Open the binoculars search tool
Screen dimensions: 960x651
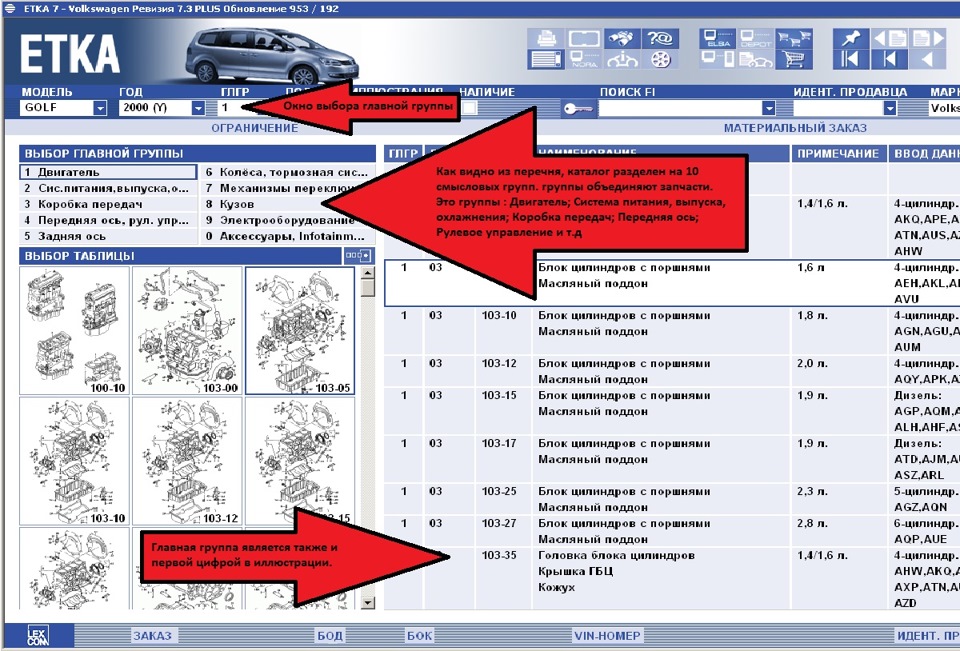click(x=622, y=39)
